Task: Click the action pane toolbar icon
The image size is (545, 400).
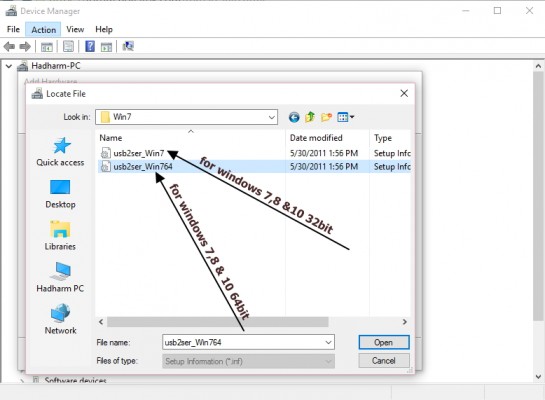Action: point(106,47)
